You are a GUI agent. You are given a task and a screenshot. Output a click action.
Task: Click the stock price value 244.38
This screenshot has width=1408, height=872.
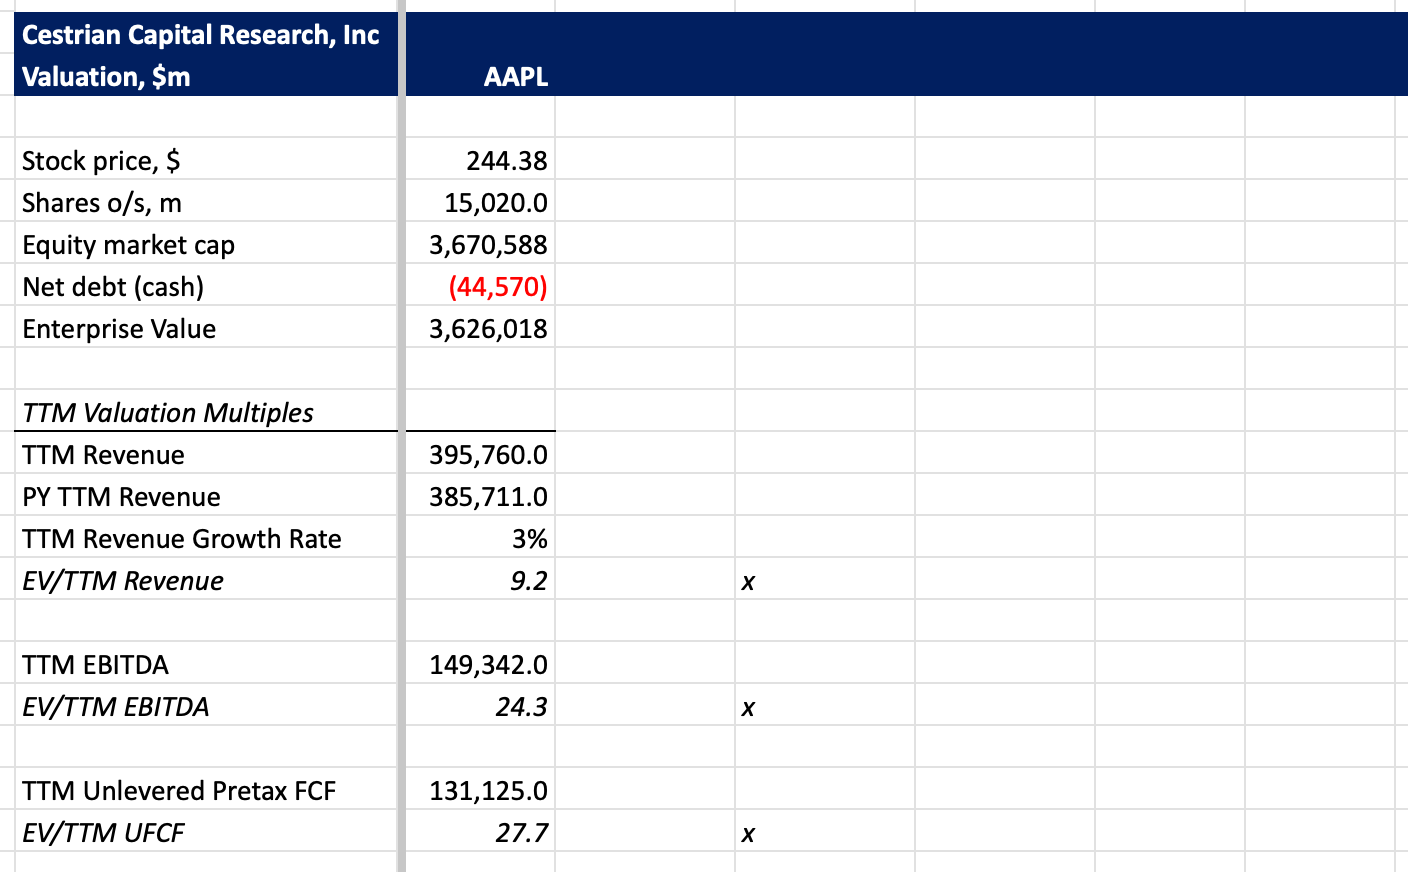[507, 161]
